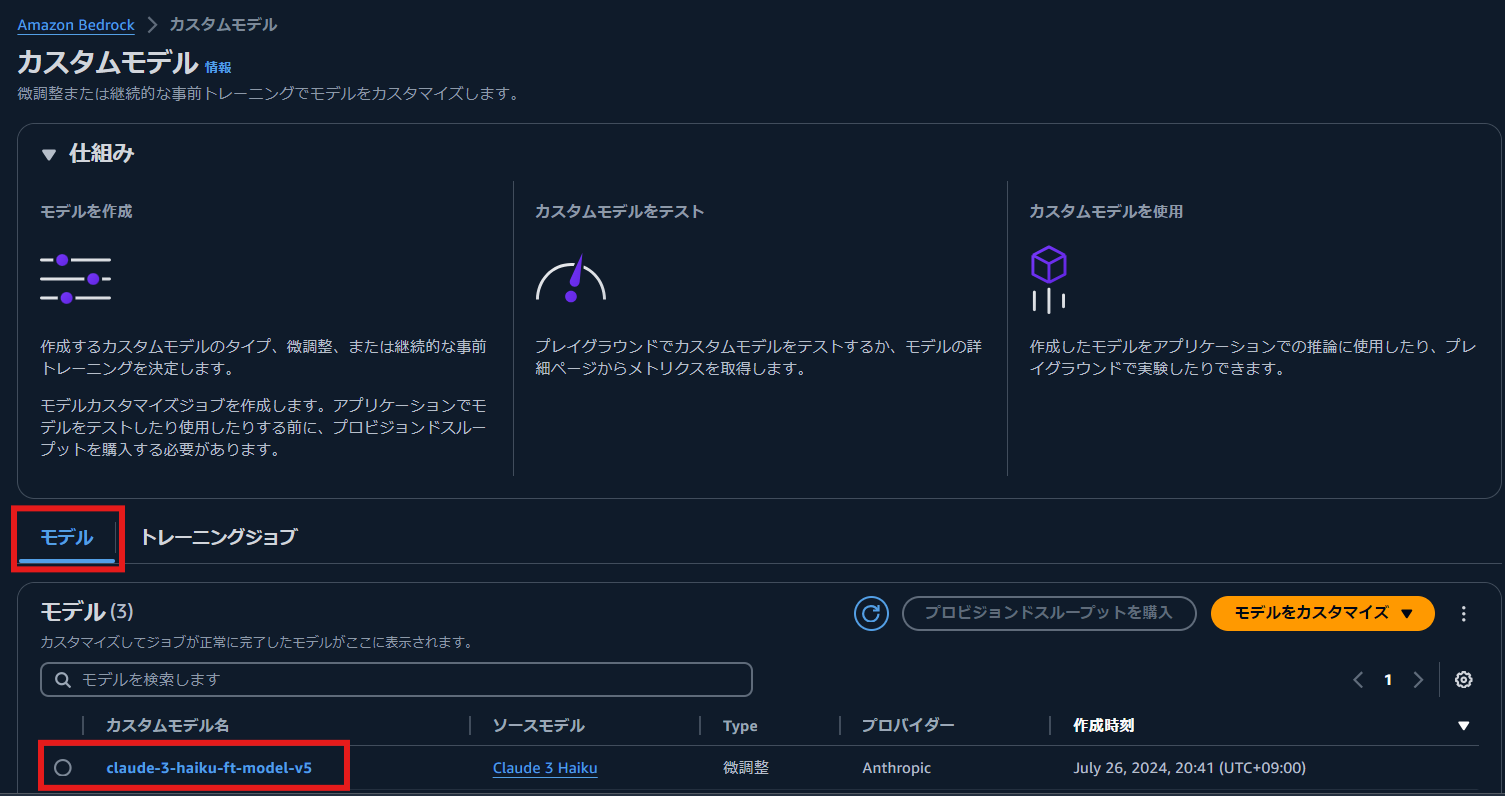This screenshot has width=1505, height=796.
Task: Click the magnifier icon in the model search box
Action: [62, 679]
